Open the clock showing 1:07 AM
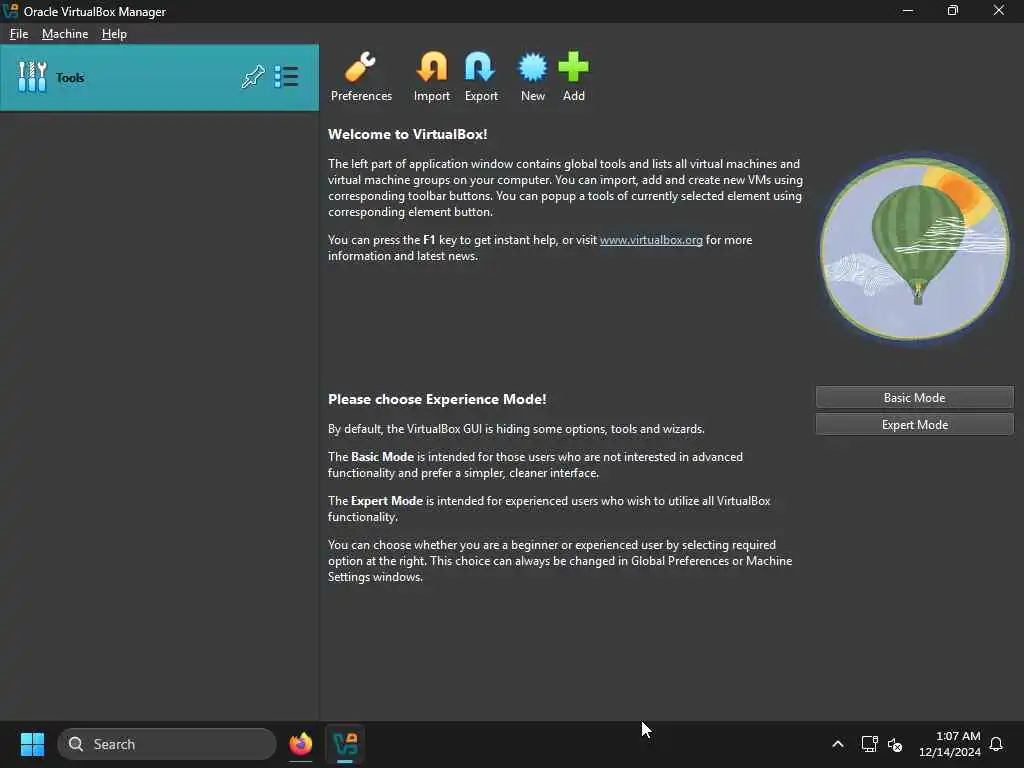Viewport: 1024px width, 768px height. [950, 744]
